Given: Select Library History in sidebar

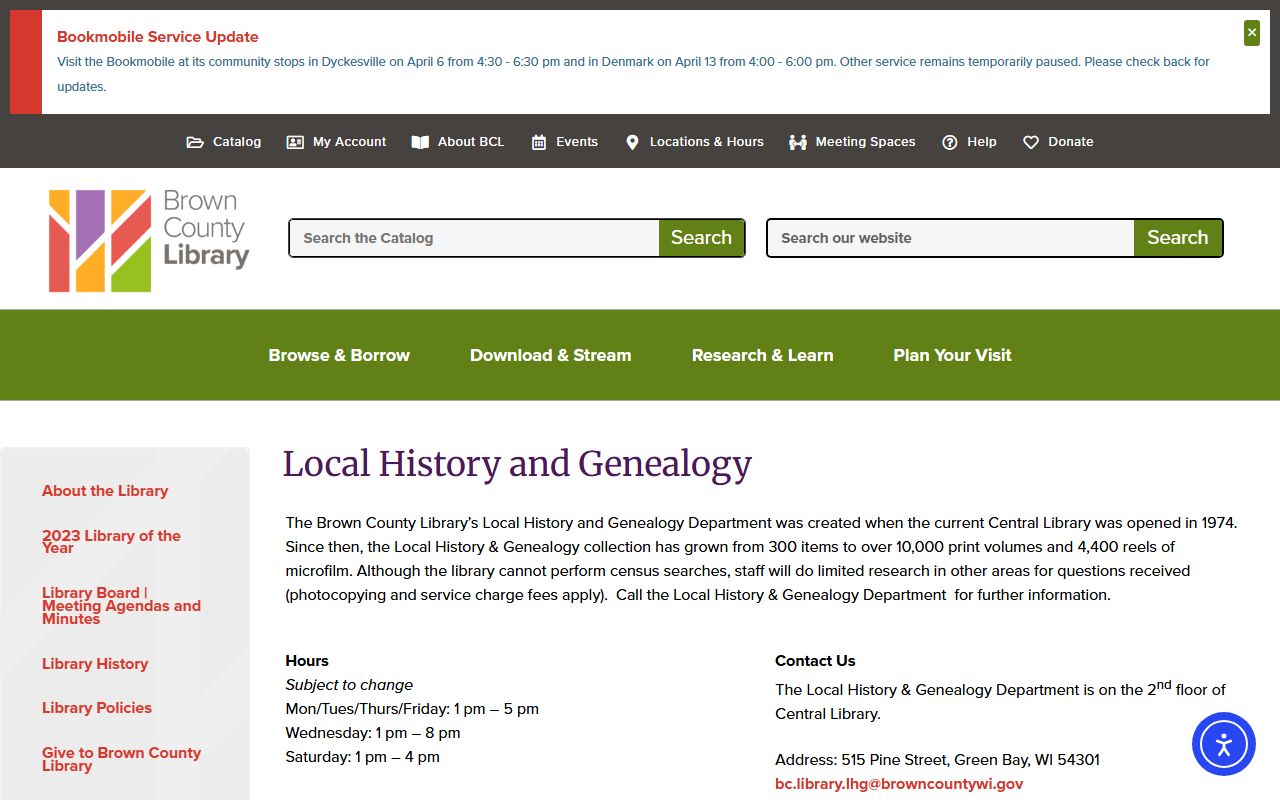Looking at the screenshot, I should click(95, 664).
